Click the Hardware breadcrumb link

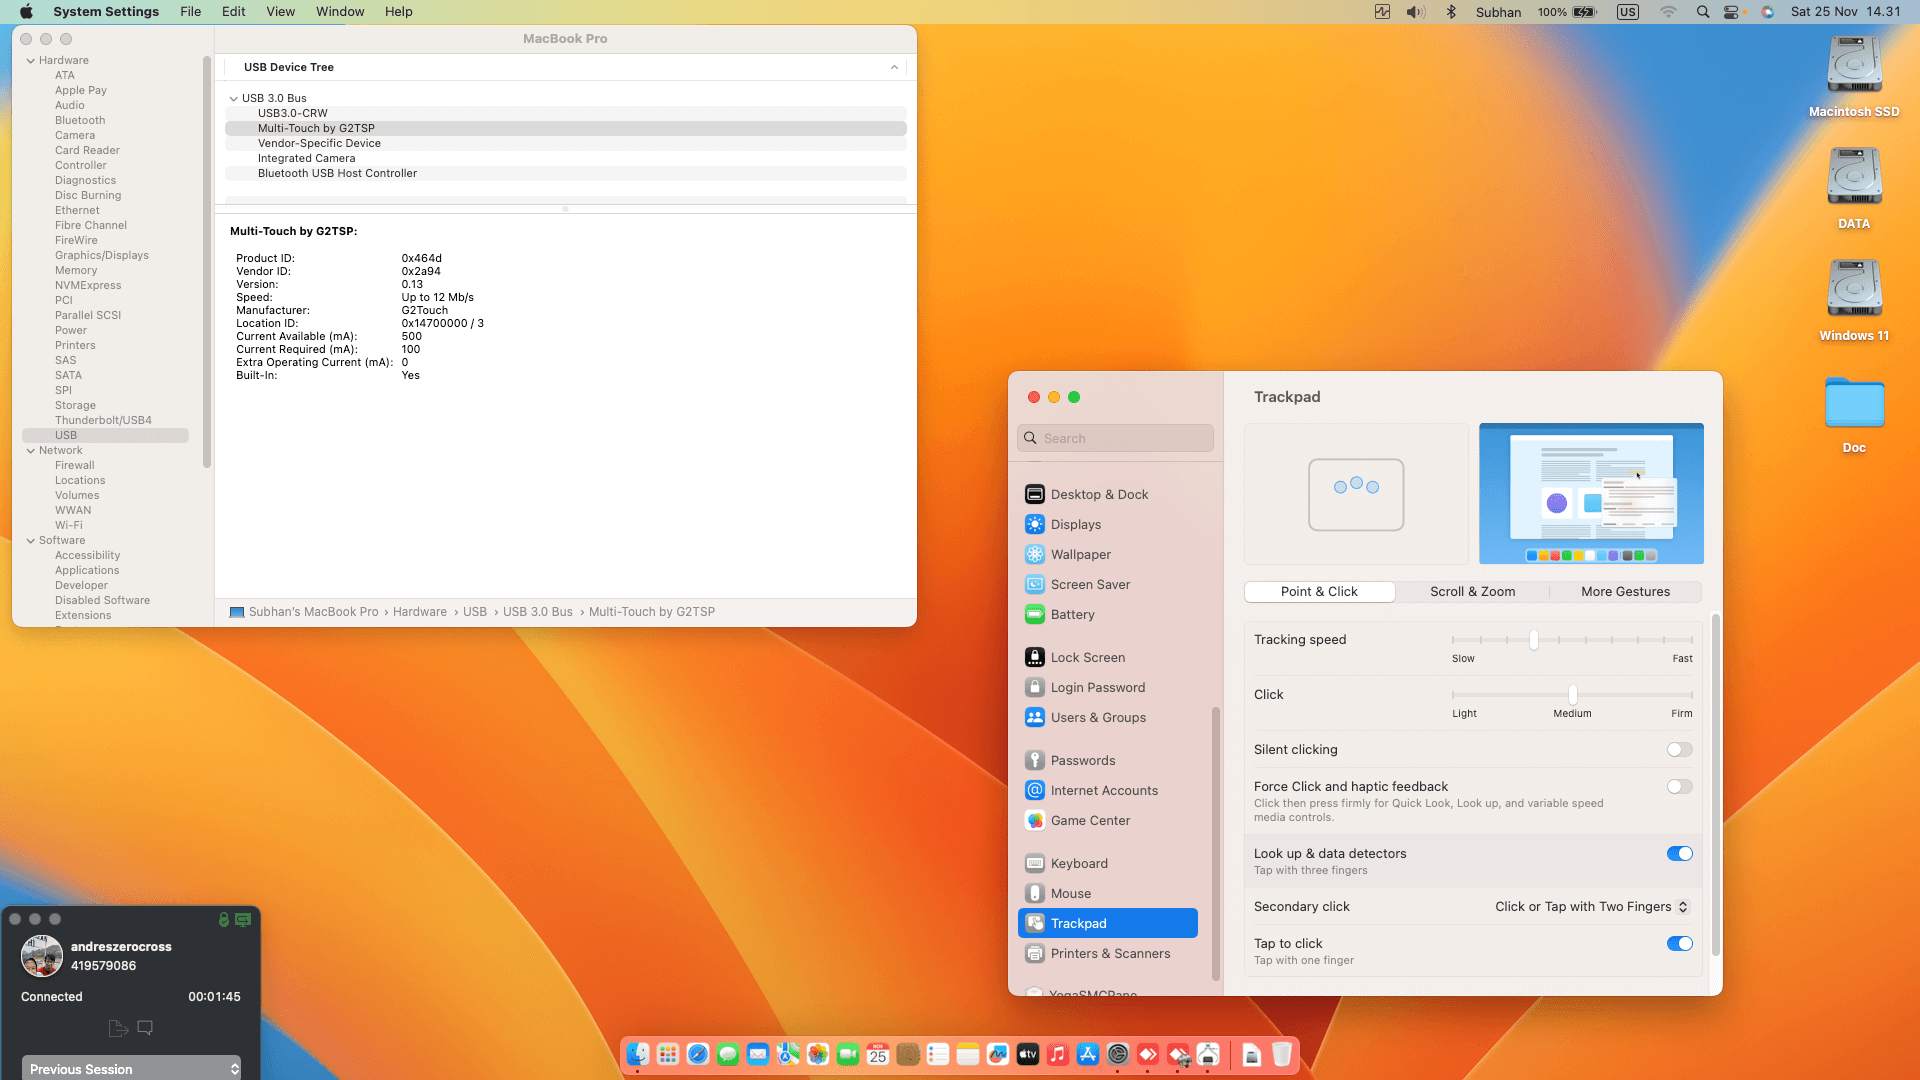tap(419, 612)
